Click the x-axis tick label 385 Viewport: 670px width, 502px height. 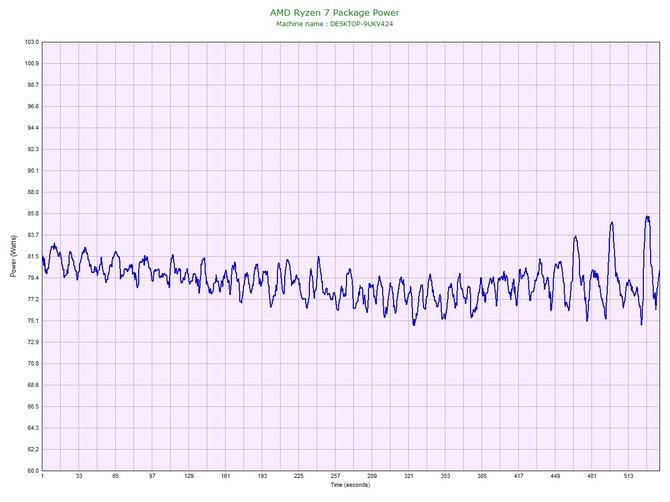(482, 476)
